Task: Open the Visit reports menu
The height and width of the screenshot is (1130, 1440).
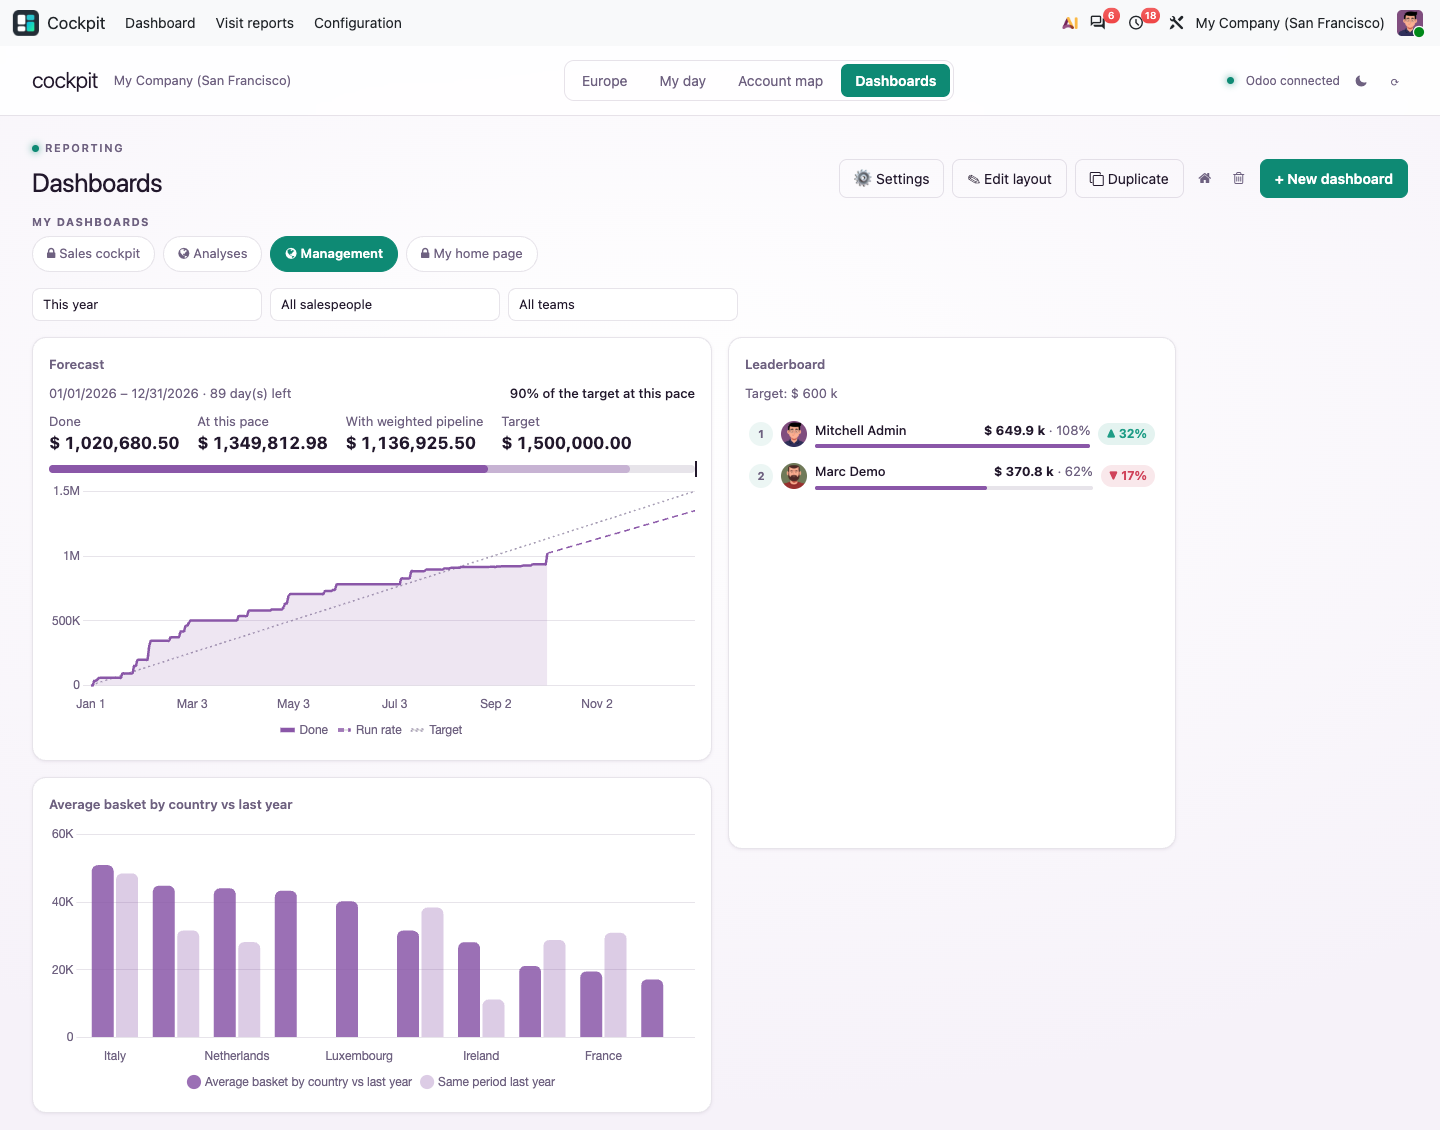Action: click(x=255, y=23)
